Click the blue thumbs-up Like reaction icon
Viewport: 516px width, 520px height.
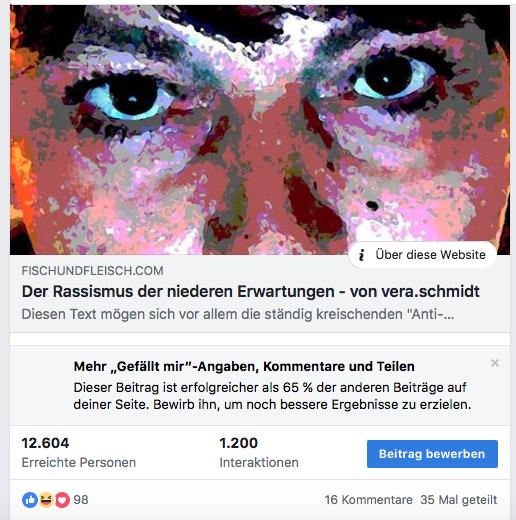coord(30,500)
